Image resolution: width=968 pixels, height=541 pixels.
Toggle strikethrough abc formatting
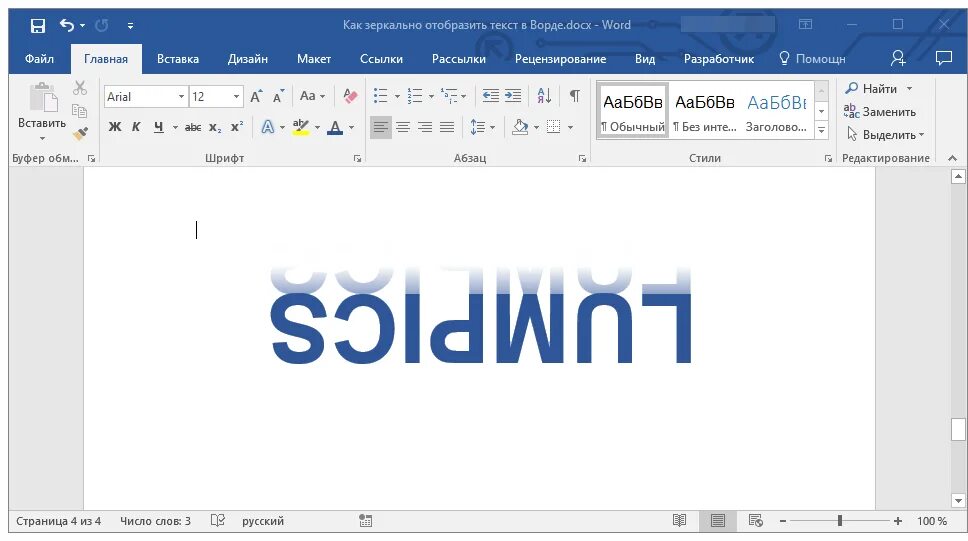[193, 127]
